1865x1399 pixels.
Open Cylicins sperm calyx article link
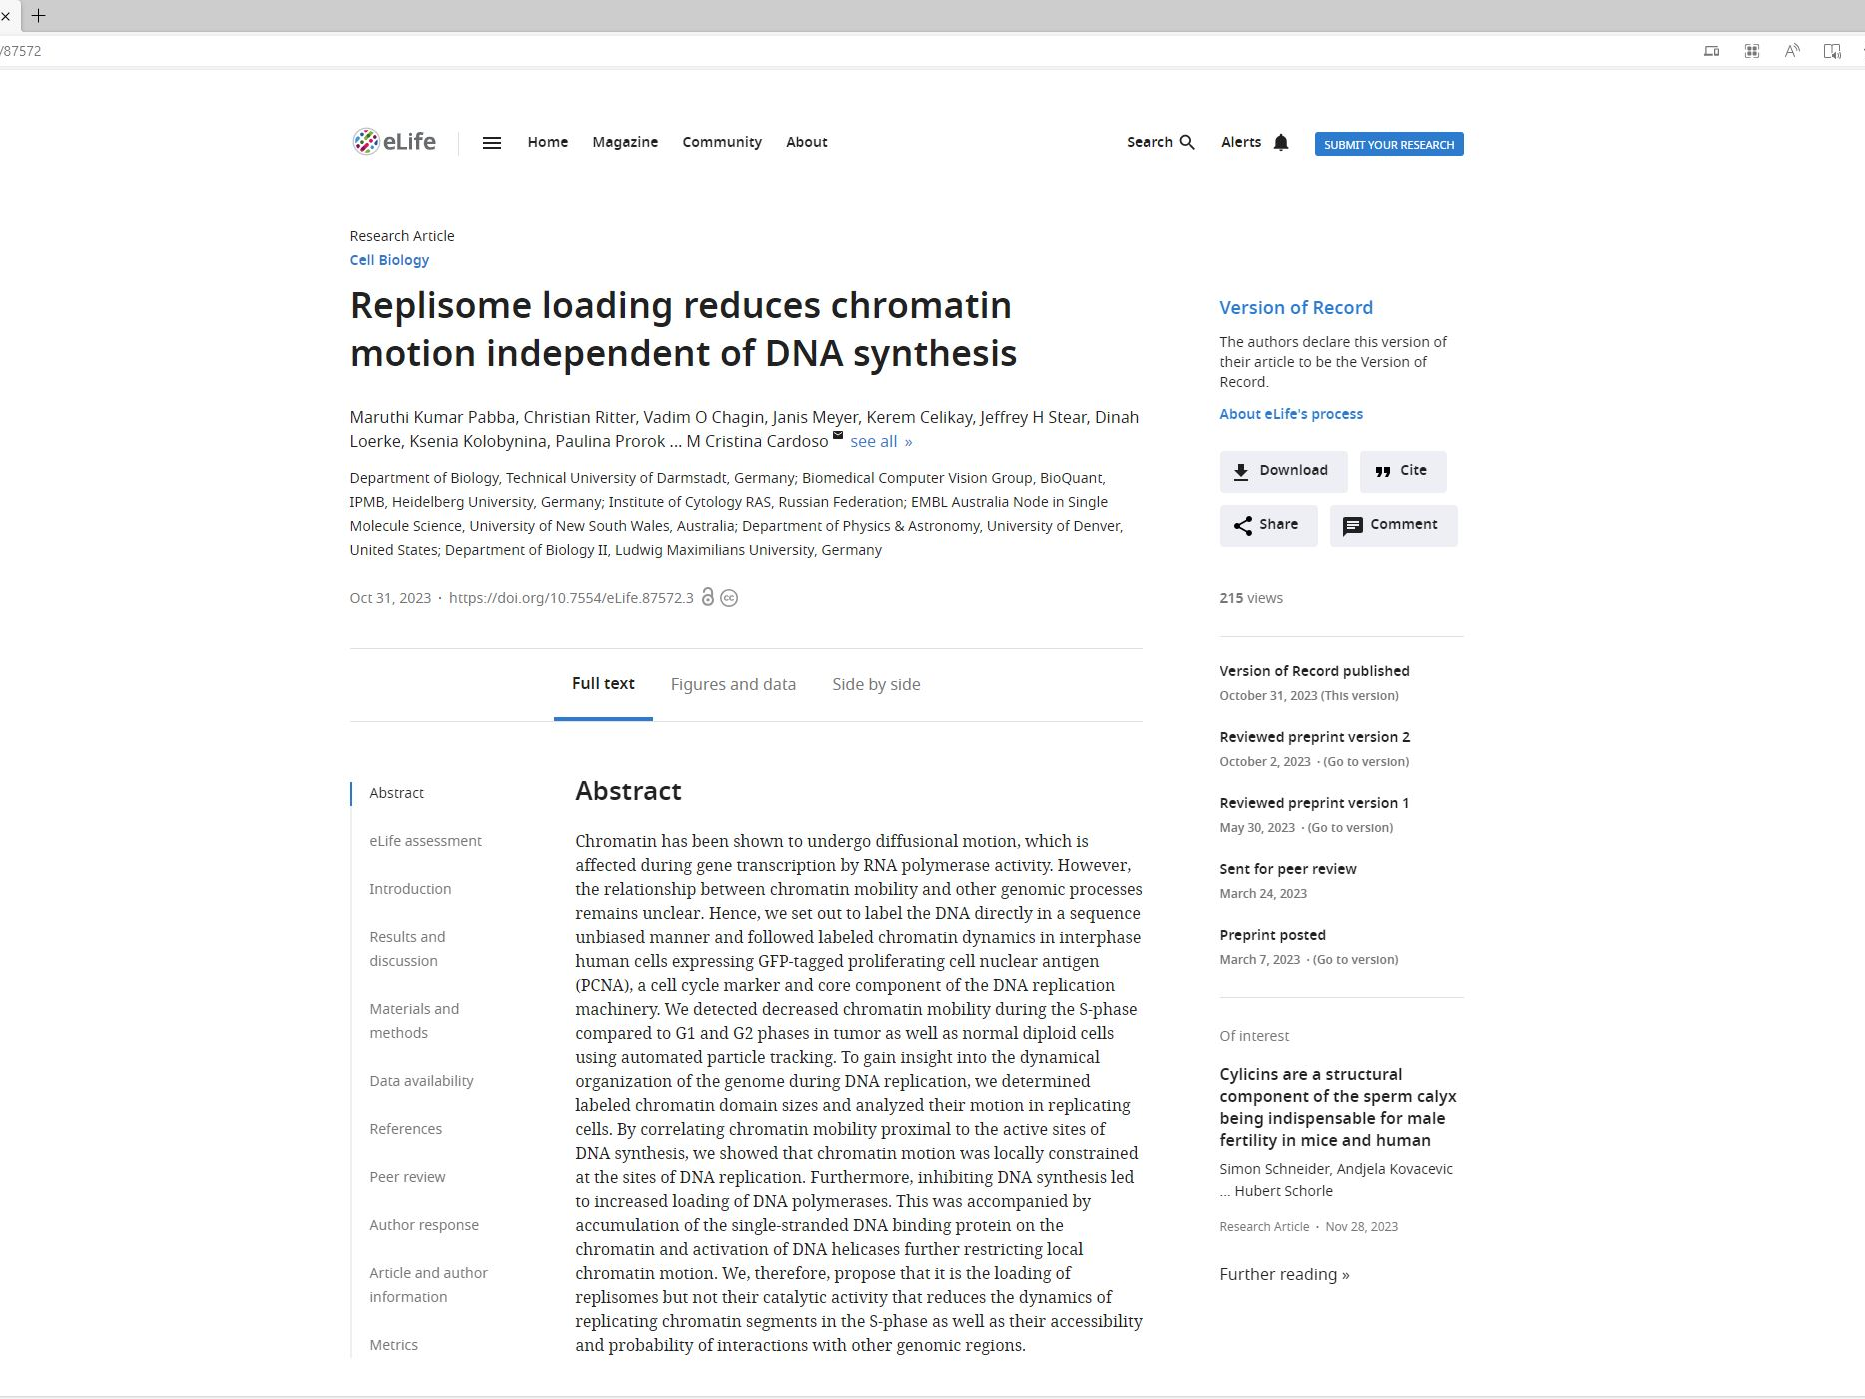point(1337,1107)
